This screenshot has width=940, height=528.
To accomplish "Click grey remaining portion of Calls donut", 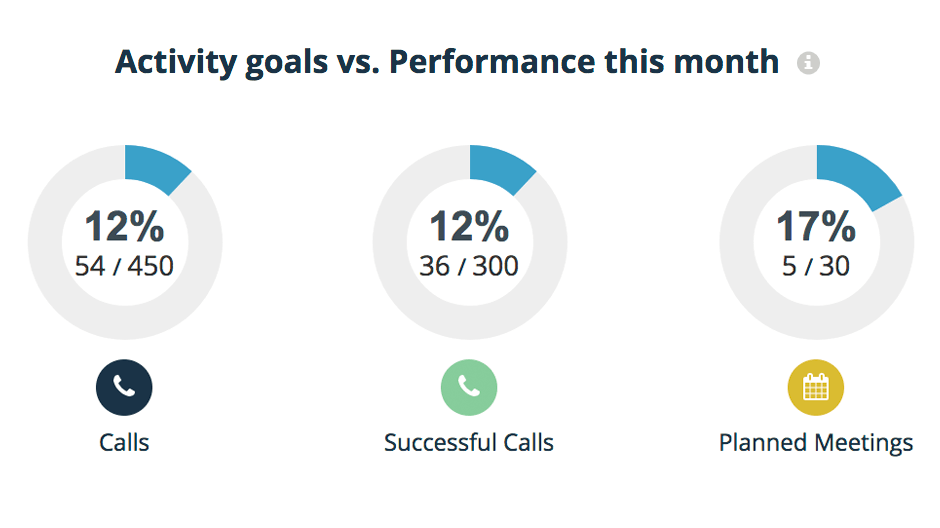I will coord(124,322).
